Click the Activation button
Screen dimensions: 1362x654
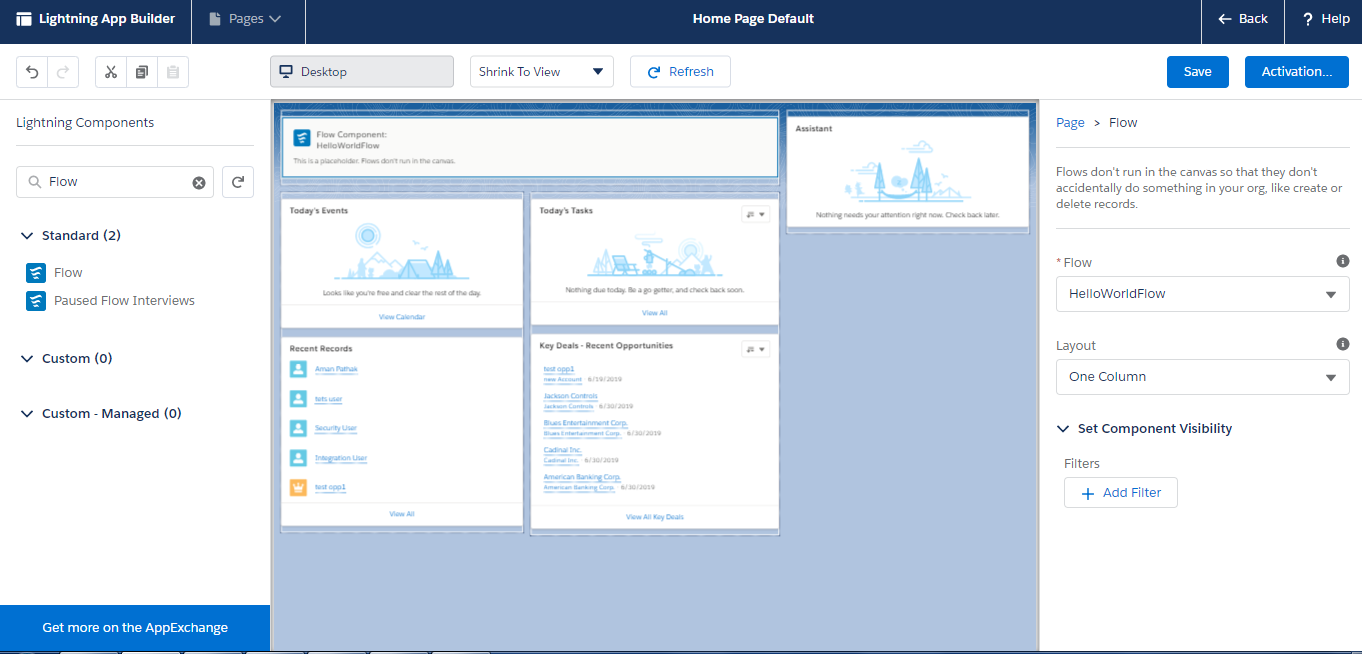(1297, 72)
